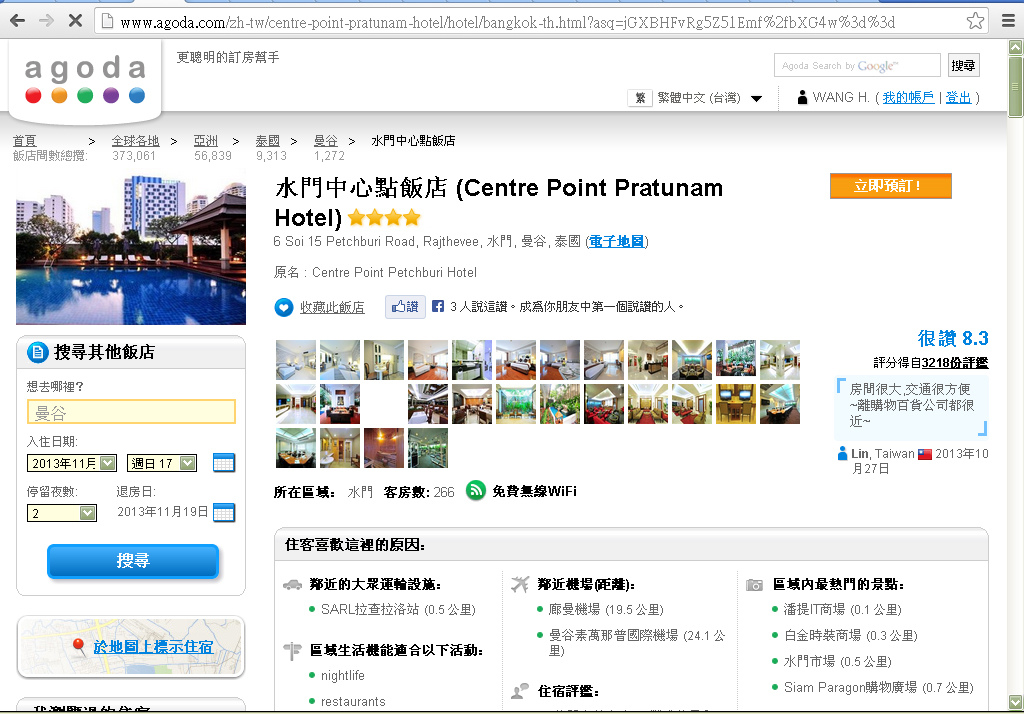Click the page vertical scrollbar thumb
The height and width of the screenshot is (714, 1024).
coord(1015,86)
